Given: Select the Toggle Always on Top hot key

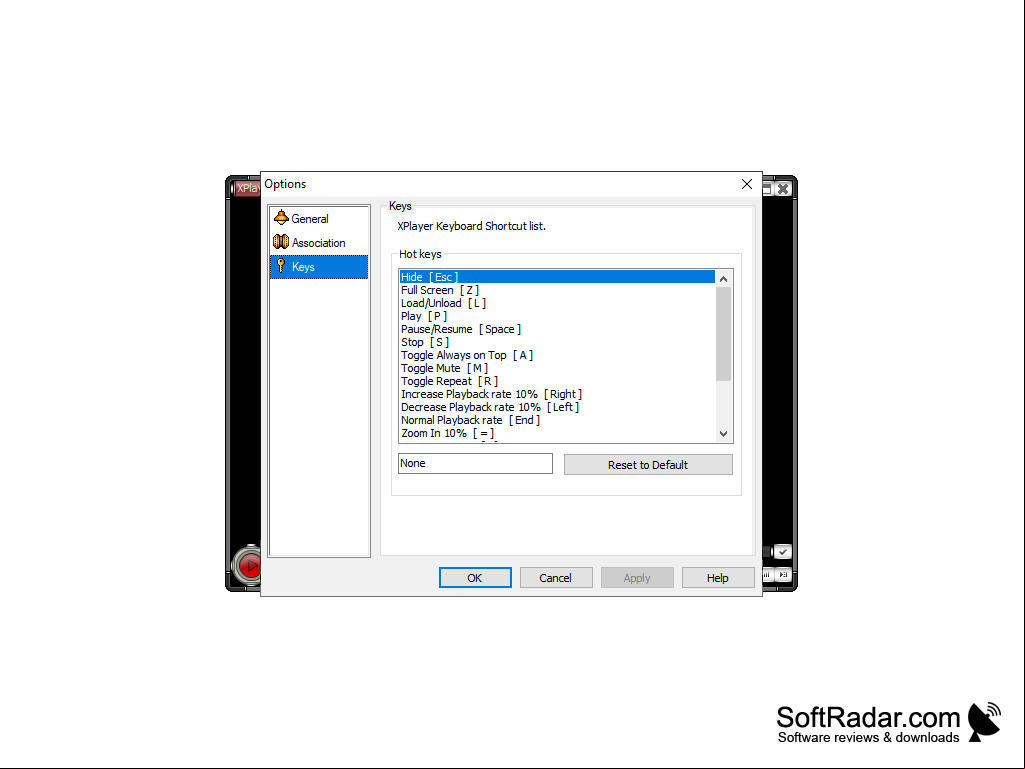Looking at the screenshot, I should coord(557,355).
